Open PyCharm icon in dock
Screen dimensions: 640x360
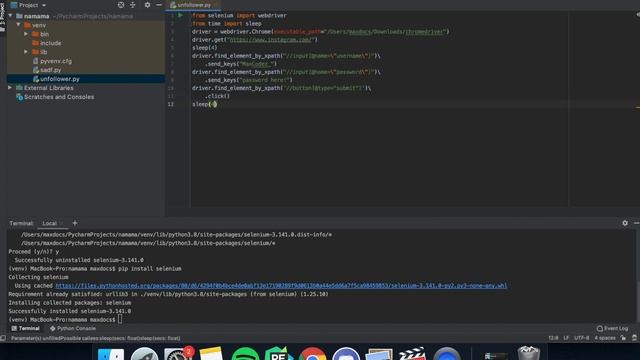(279, 354)
